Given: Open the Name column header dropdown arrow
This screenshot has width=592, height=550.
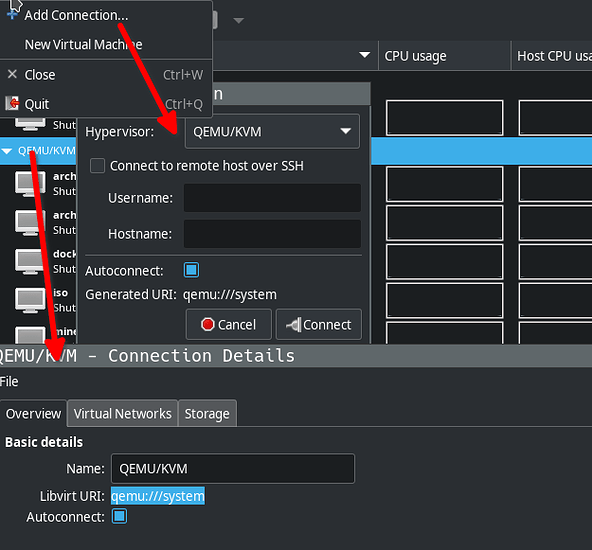Looking at the screenshot, I should [x=364, y=55].
